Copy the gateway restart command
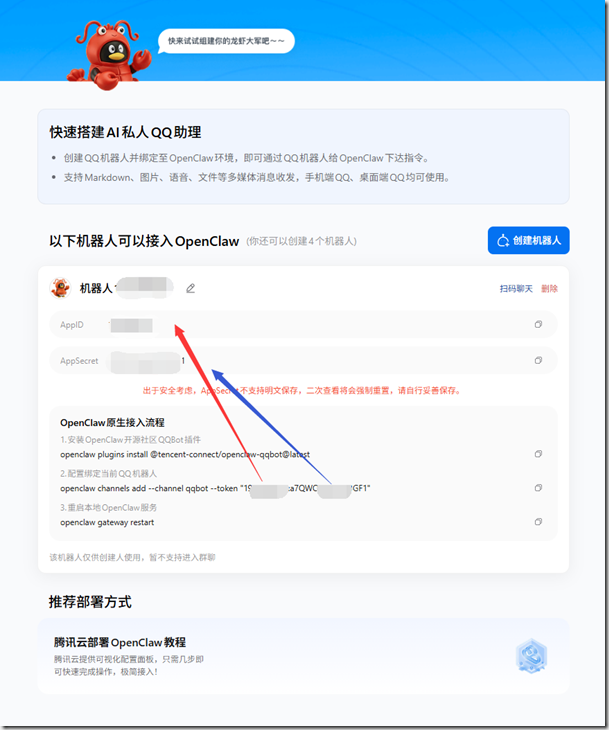 coord(538,522)
